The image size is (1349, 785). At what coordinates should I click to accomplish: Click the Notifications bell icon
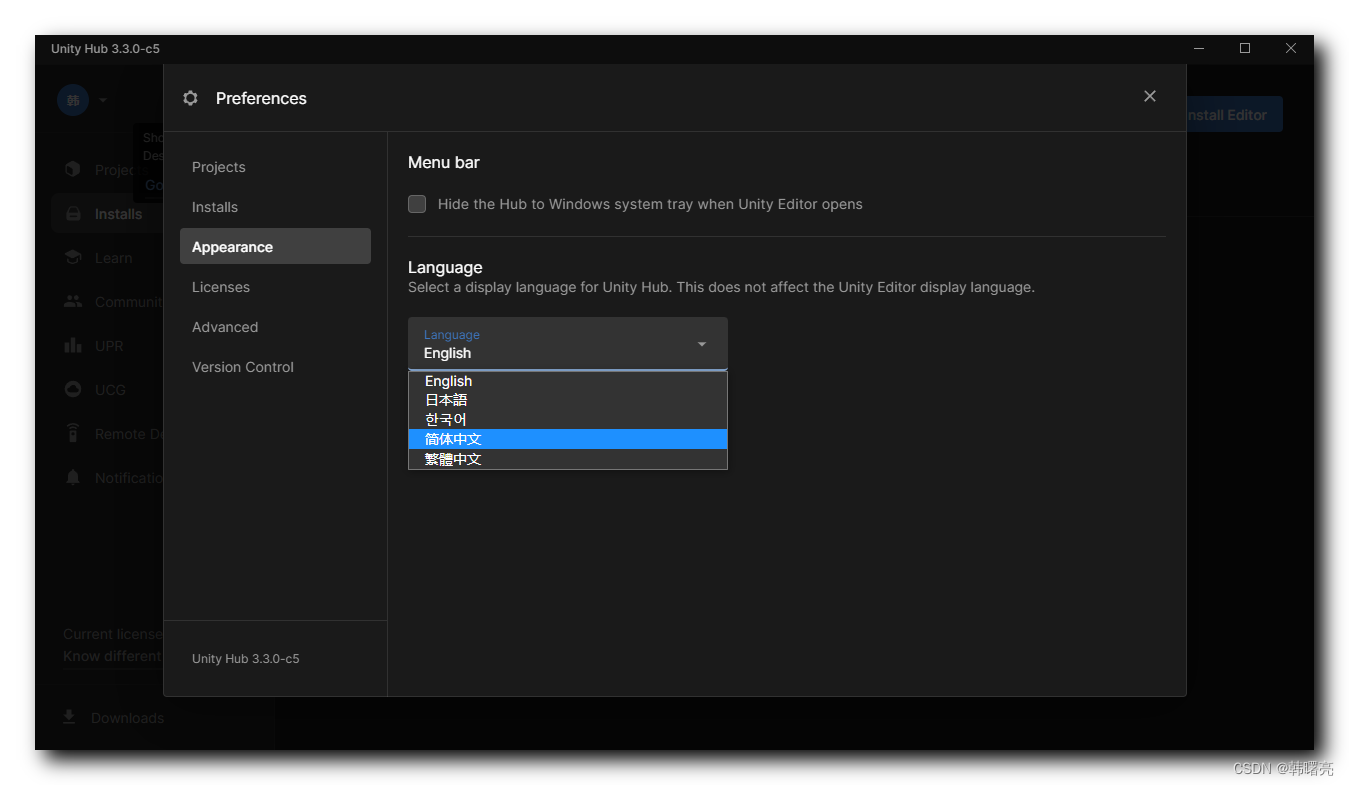click(x=73, y=477)
